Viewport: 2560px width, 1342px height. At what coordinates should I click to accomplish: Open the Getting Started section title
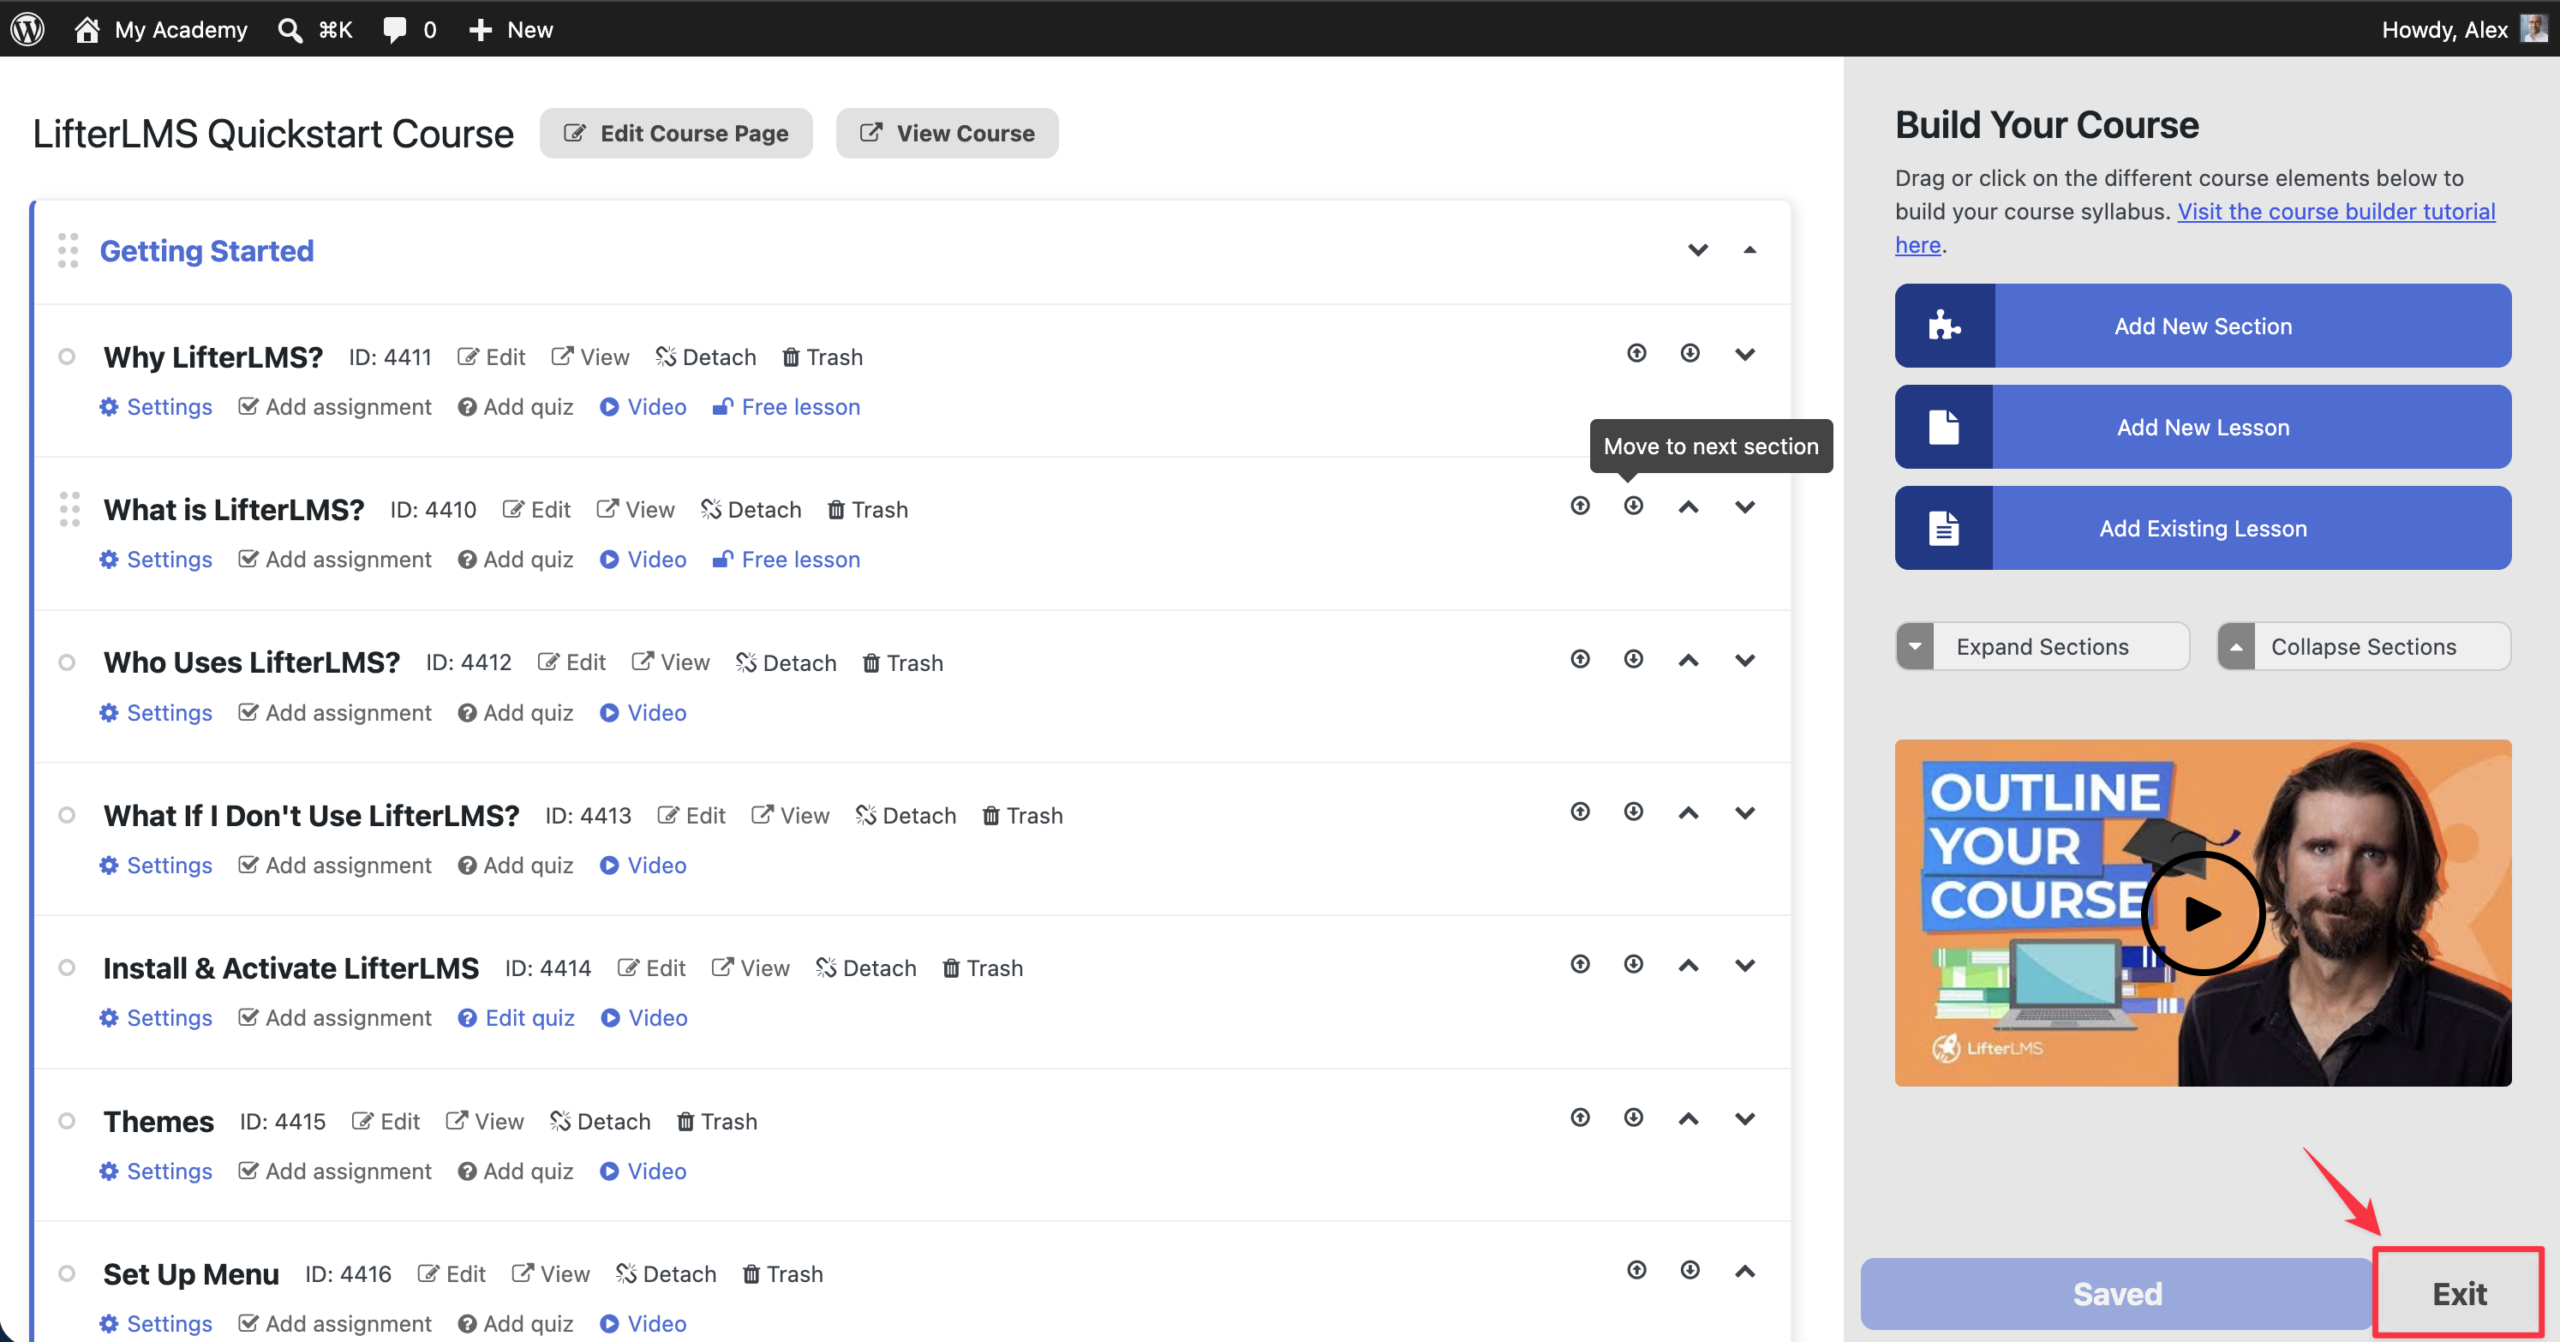pyautogui.click(x=207, y=250)
